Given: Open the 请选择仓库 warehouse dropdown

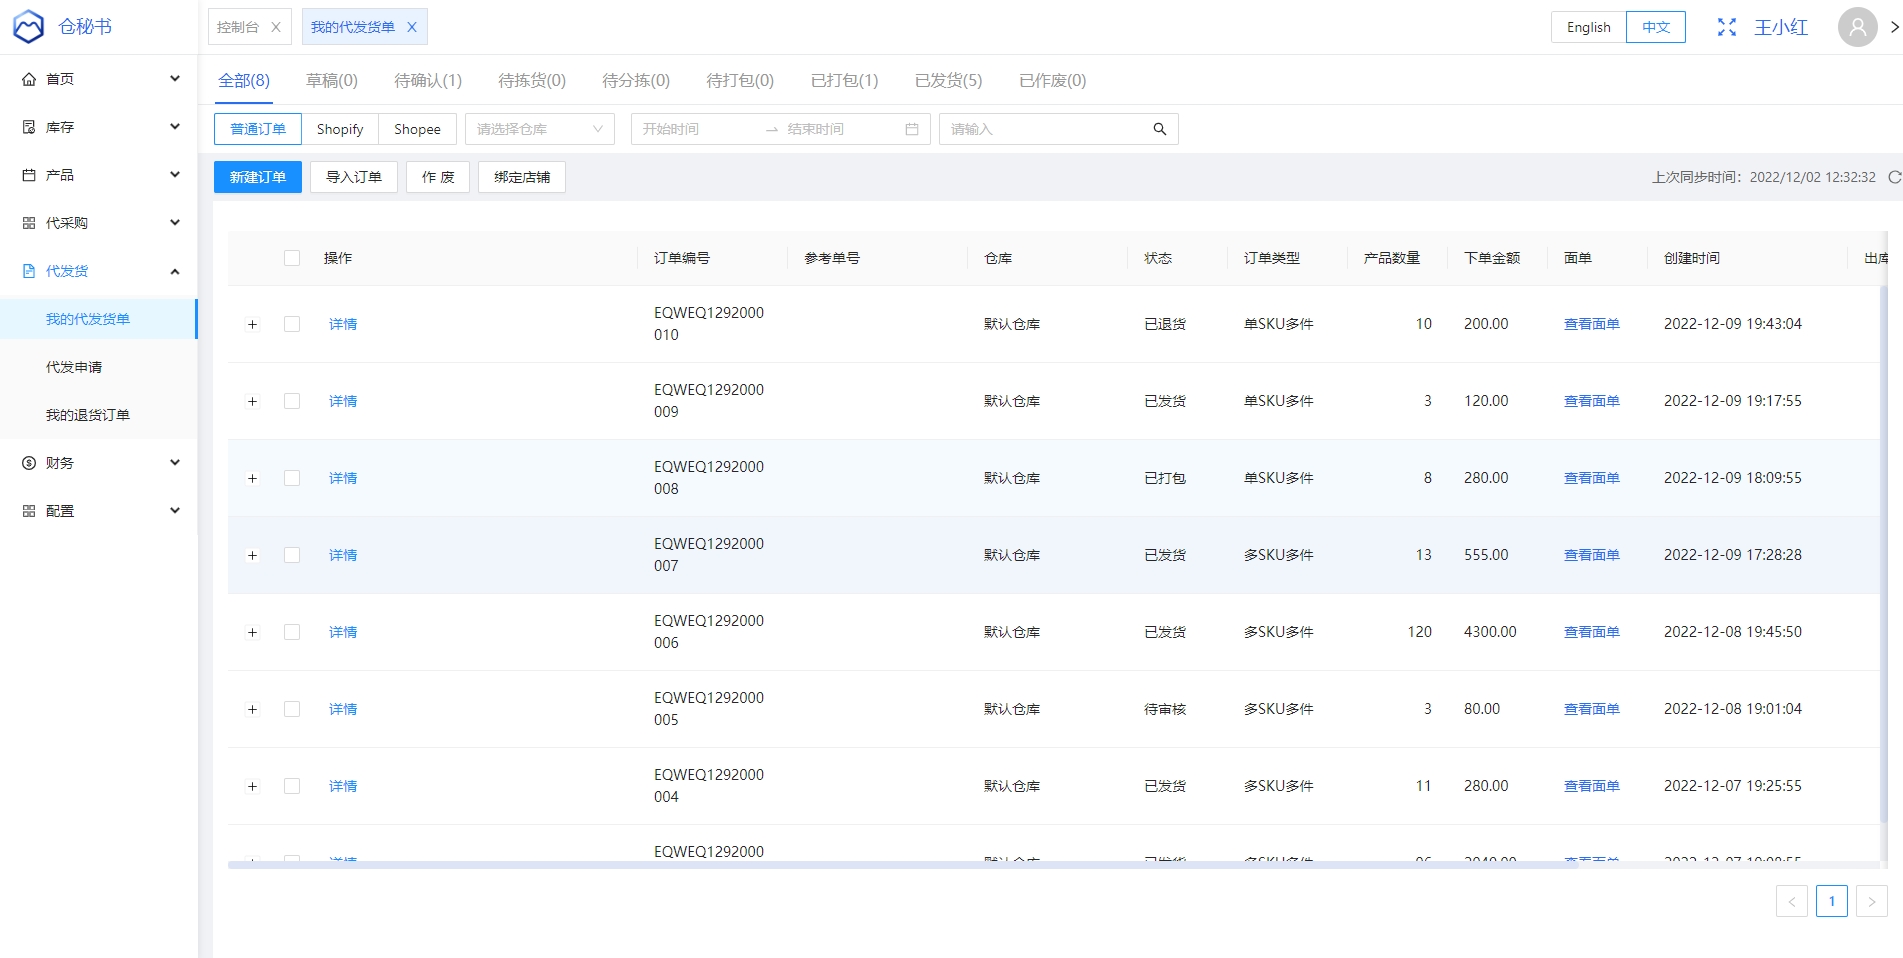Looking at the screenshot, I should tap(540, 129).
